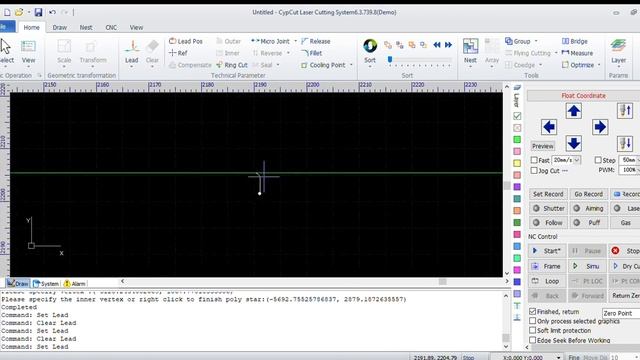640x360 pixels.
Task: Open the Alarm log tab
Action: [75, 283]
